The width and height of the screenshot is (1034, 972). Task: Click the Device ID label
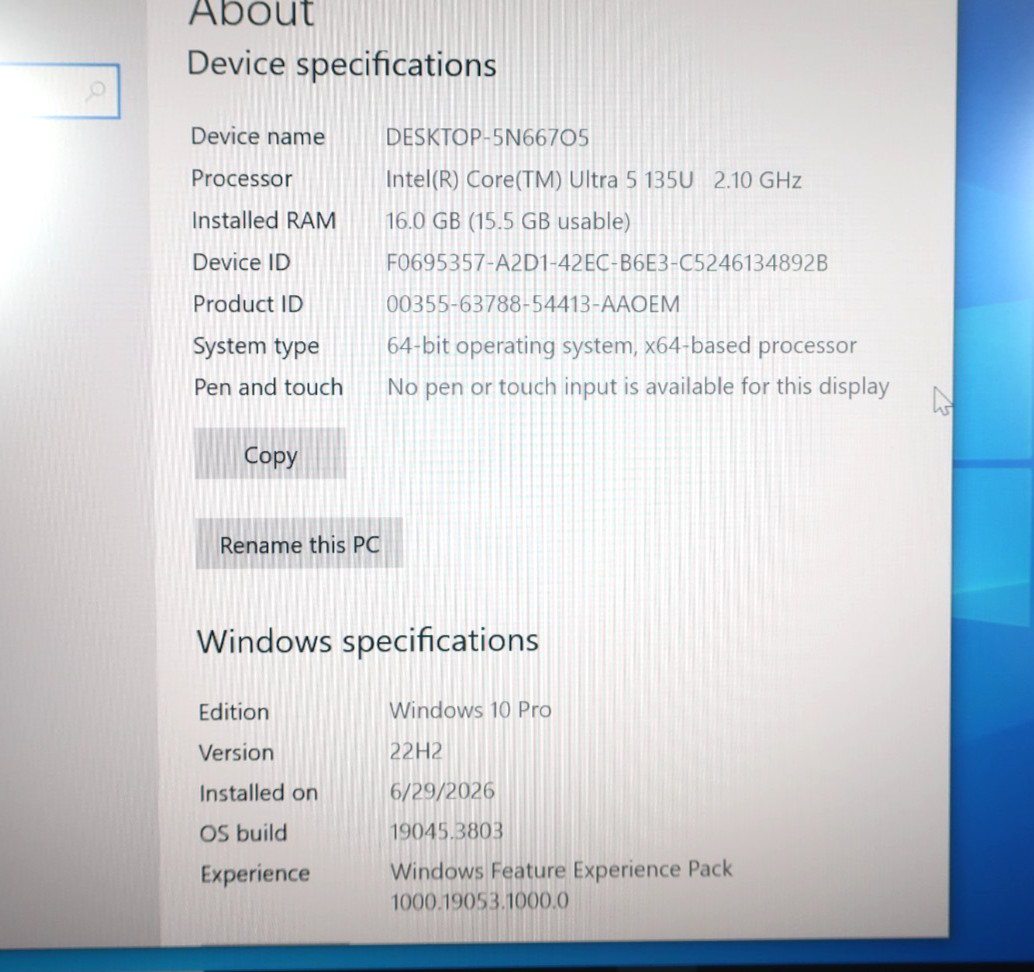[x=241, y=262]
